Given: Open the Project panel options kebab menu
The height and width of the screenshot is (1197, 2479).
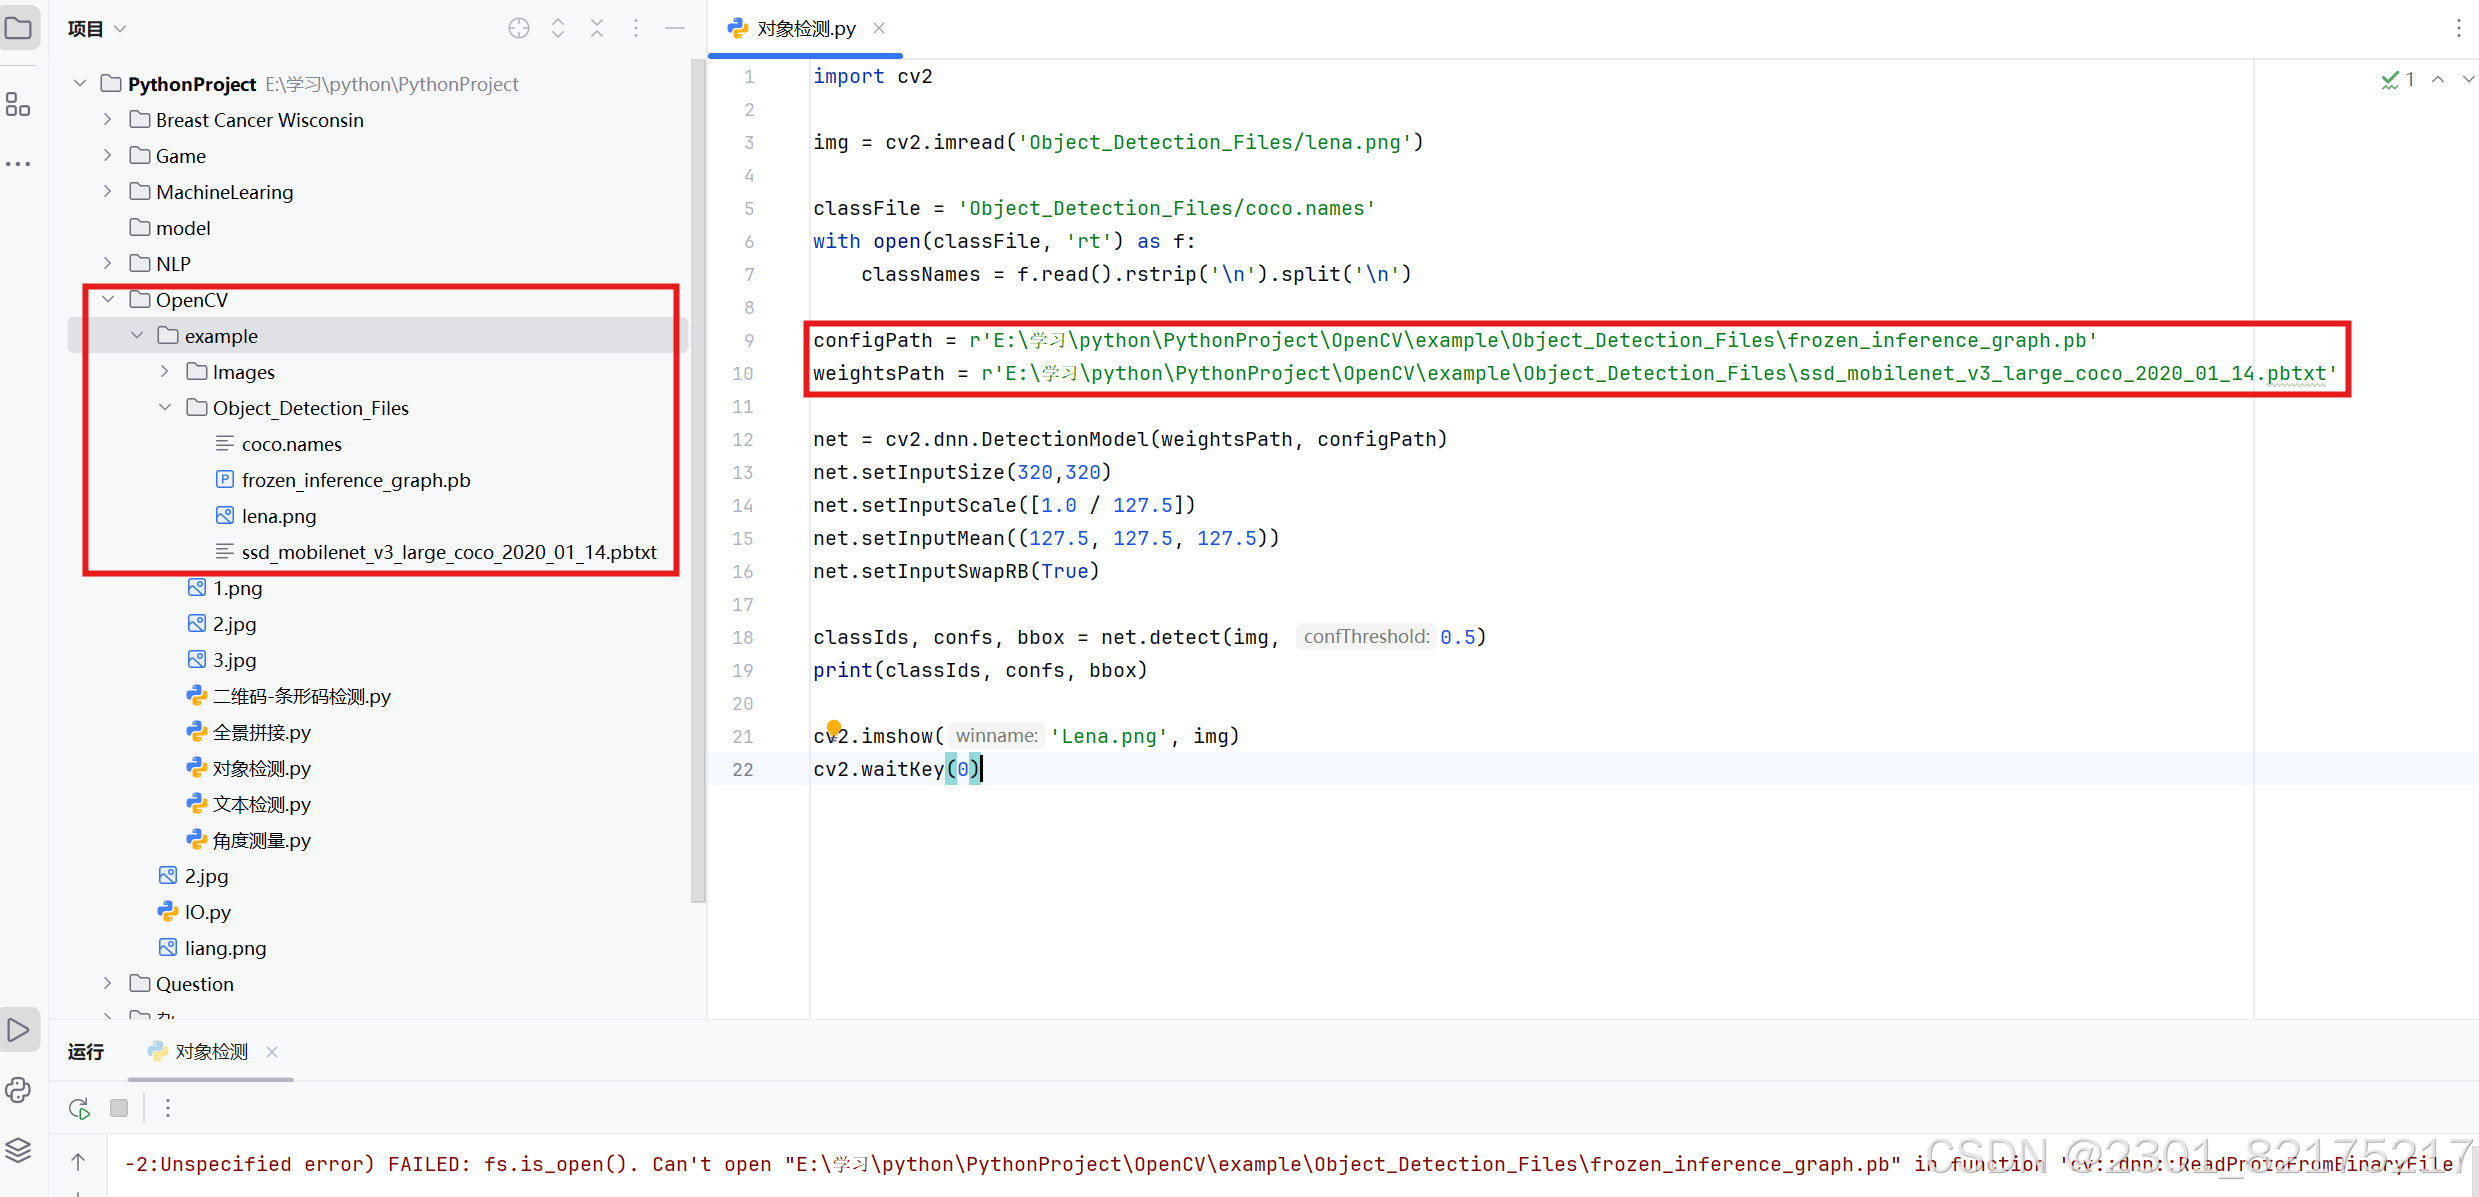Looking at the screenshot, I should [x=636, y=28].
